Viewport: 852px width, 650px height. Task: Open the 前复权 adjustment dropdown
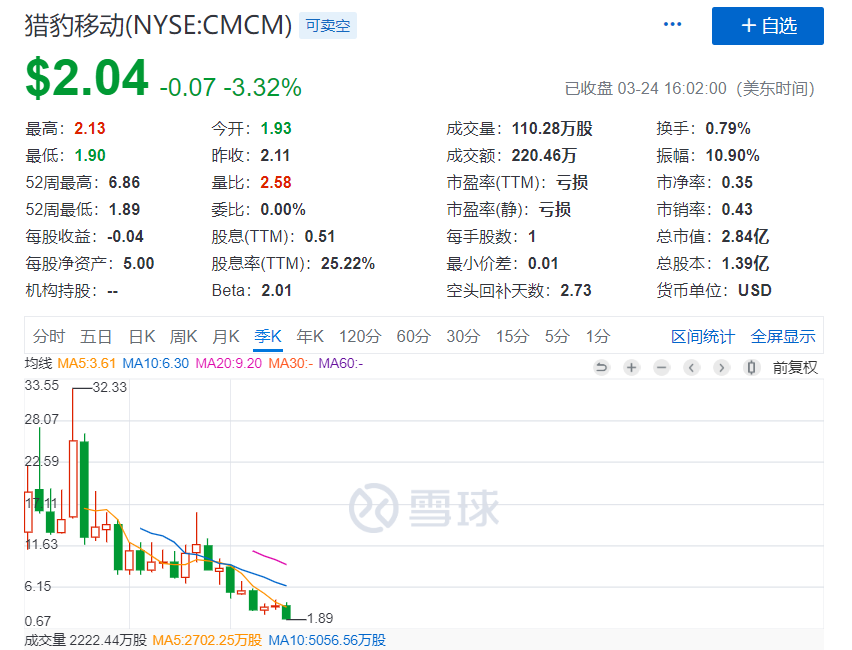(795, 368)
